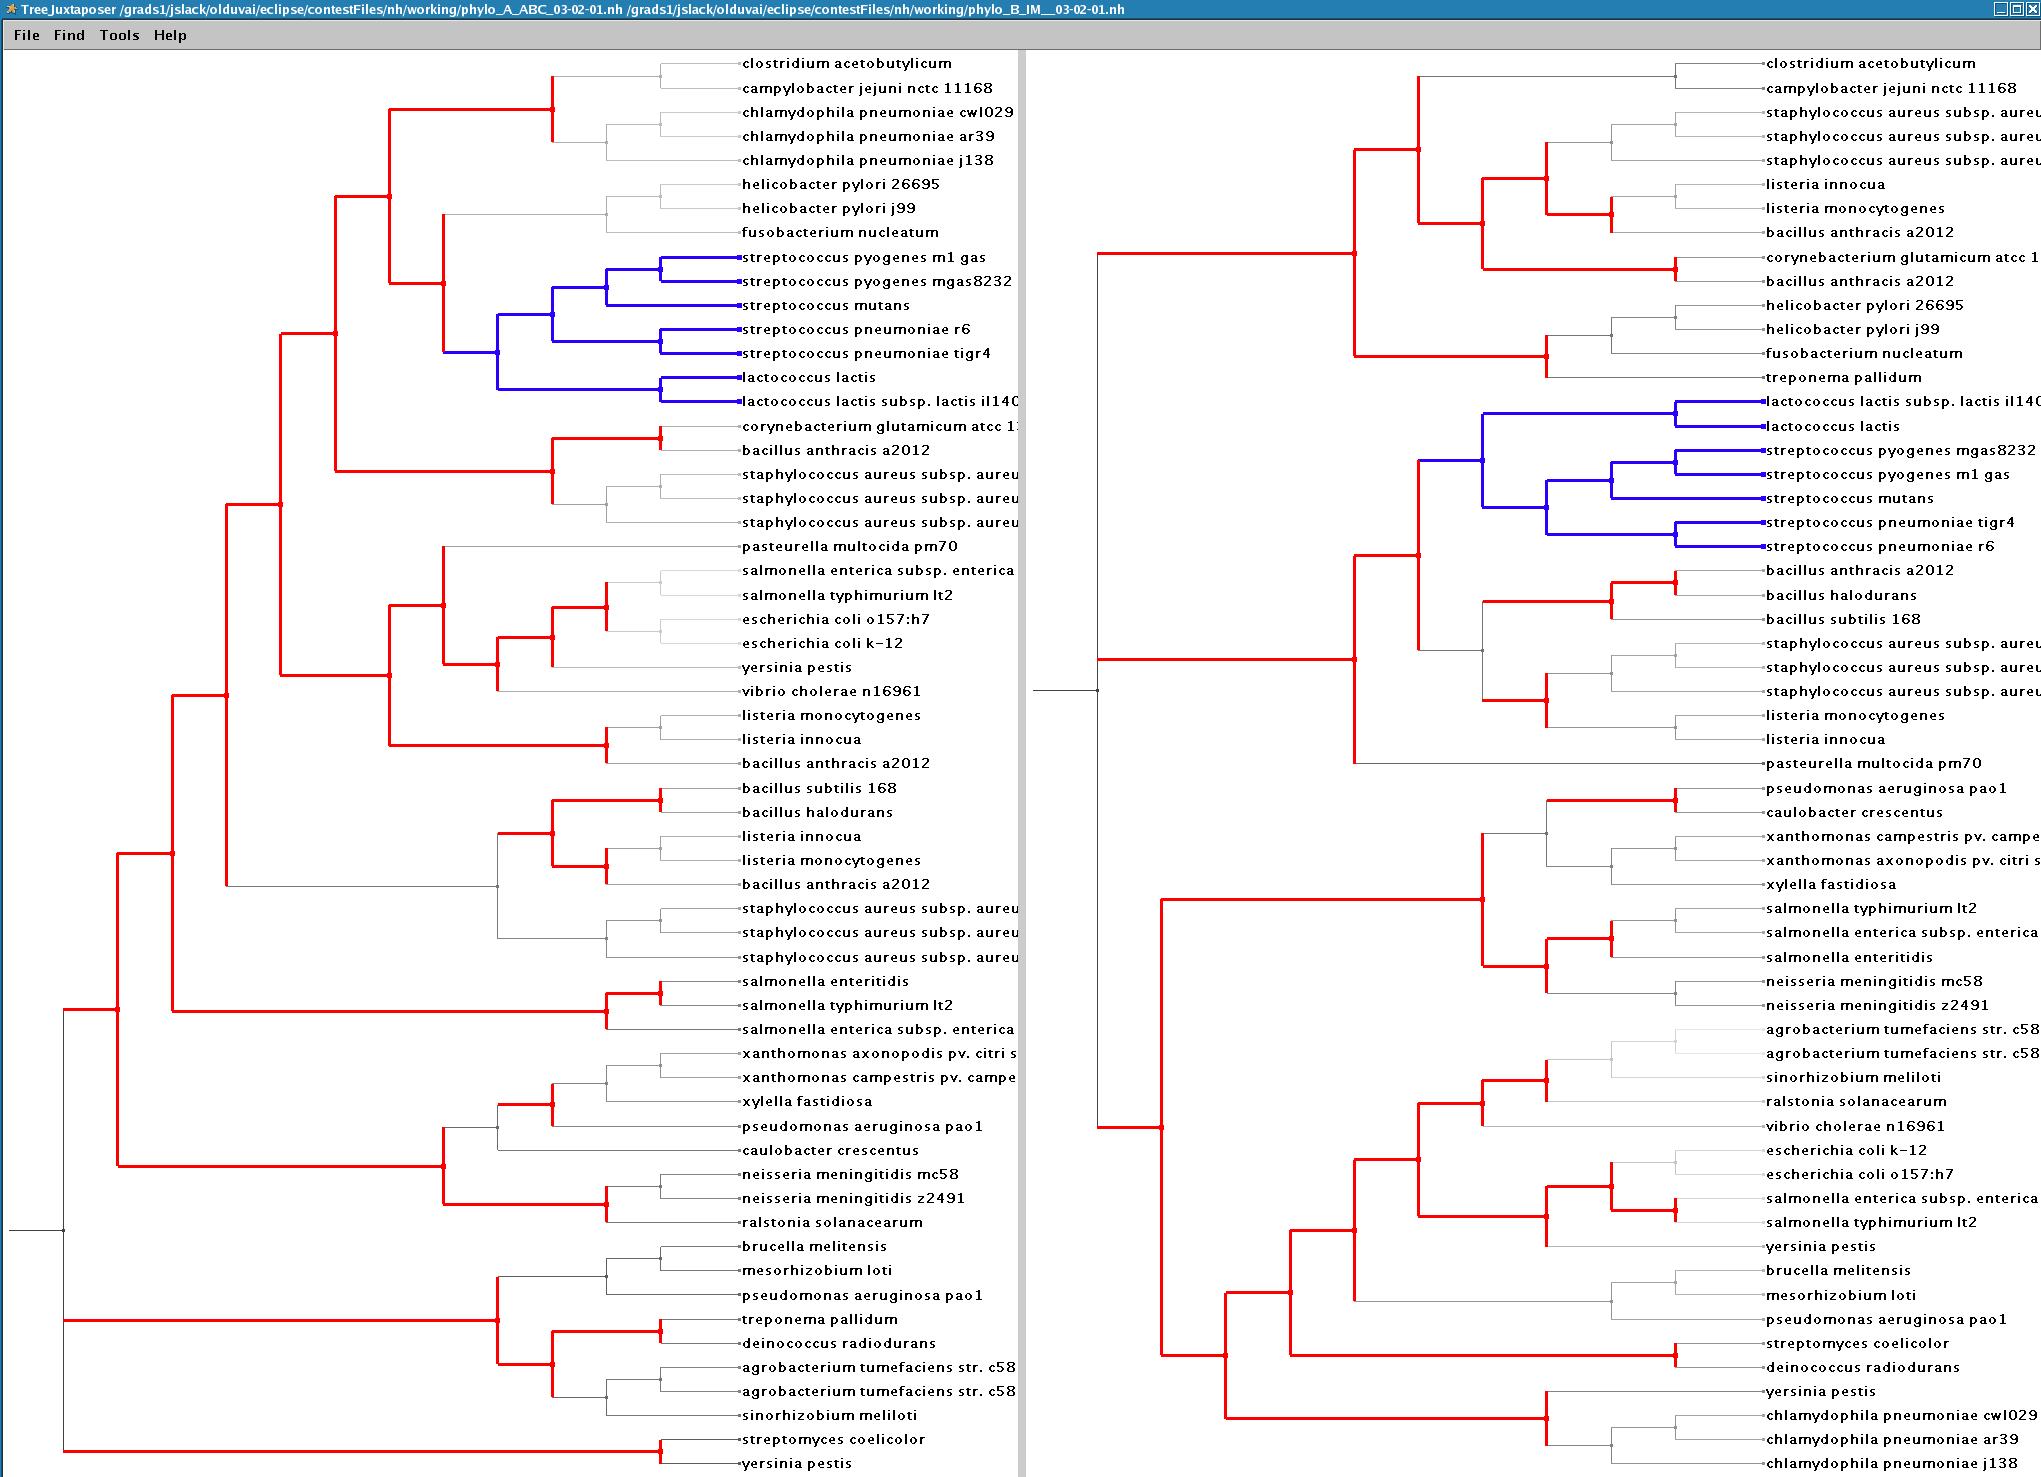The width and height of the screenshot is (2041, 1477).
Task: Click fusobacterium nucleatum in right tree
Action: click(1864, 353)
